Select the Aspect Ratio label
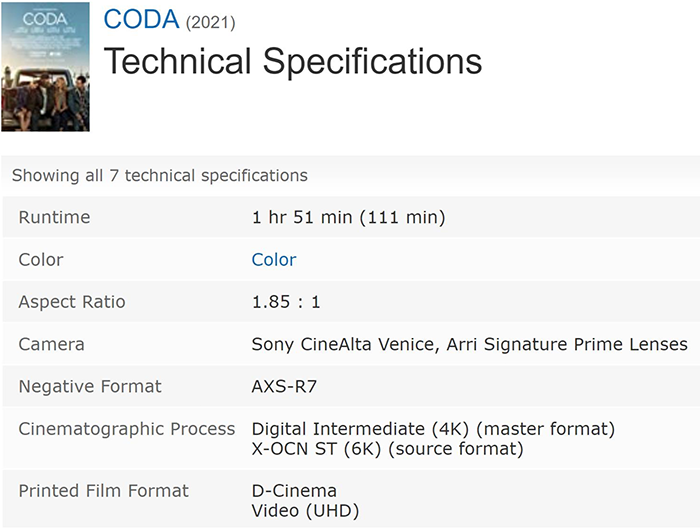This screenshot has height=530, width=700. [72, 302]
